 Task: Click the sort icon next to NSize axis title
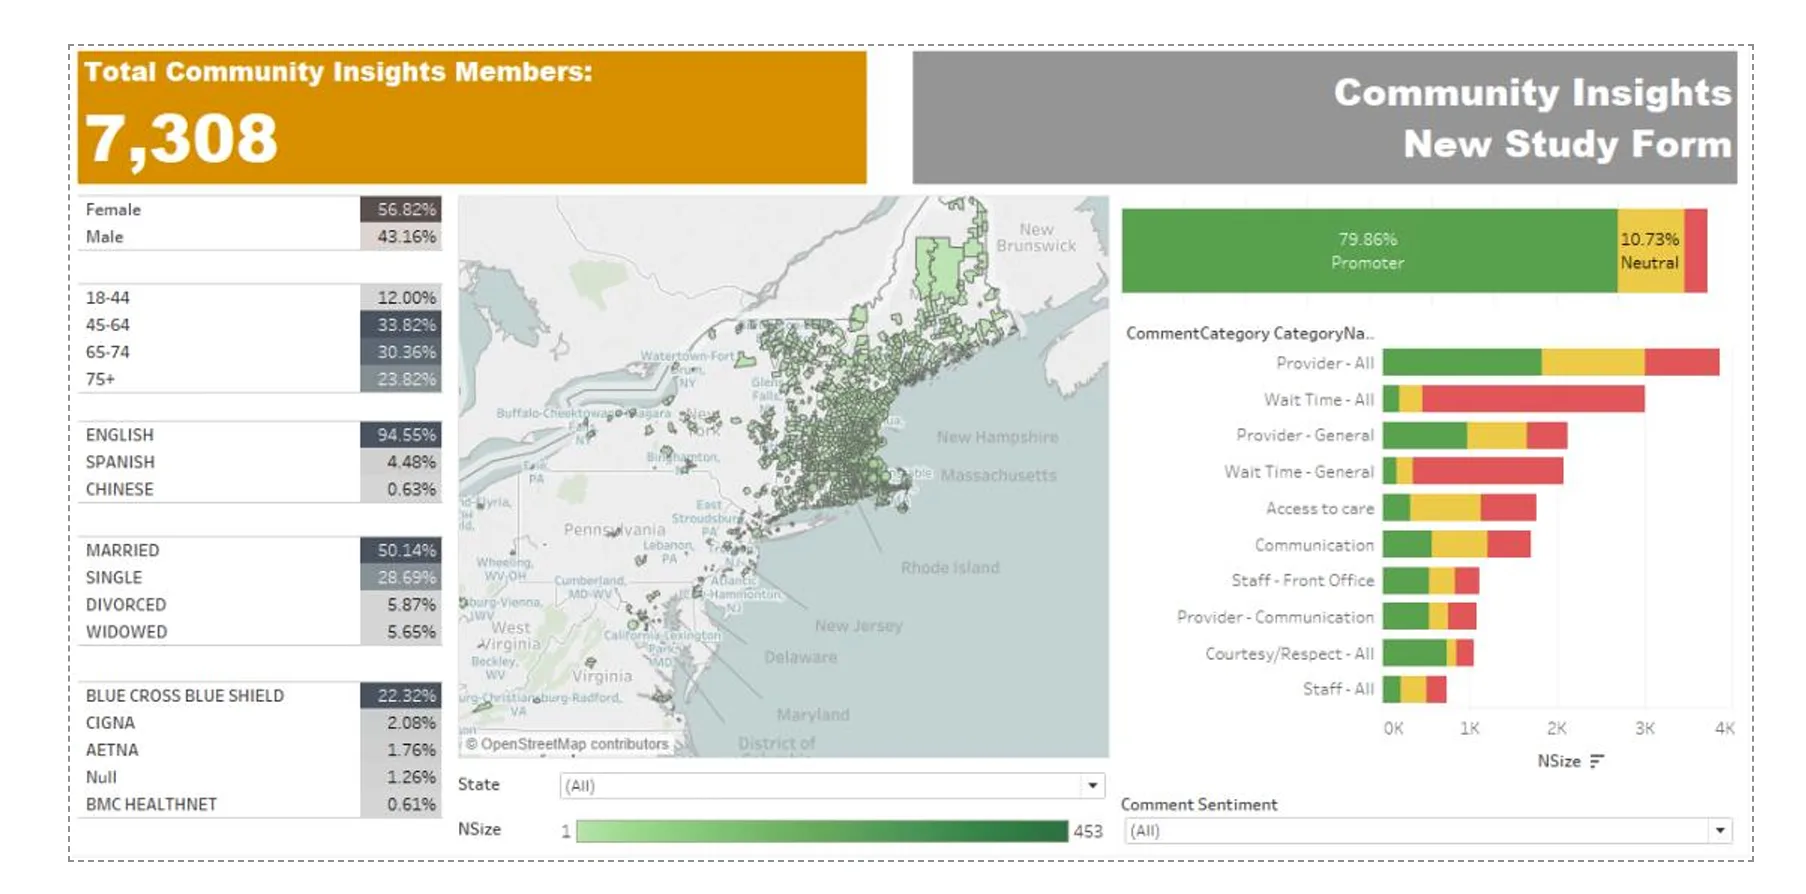point(1596,761)
